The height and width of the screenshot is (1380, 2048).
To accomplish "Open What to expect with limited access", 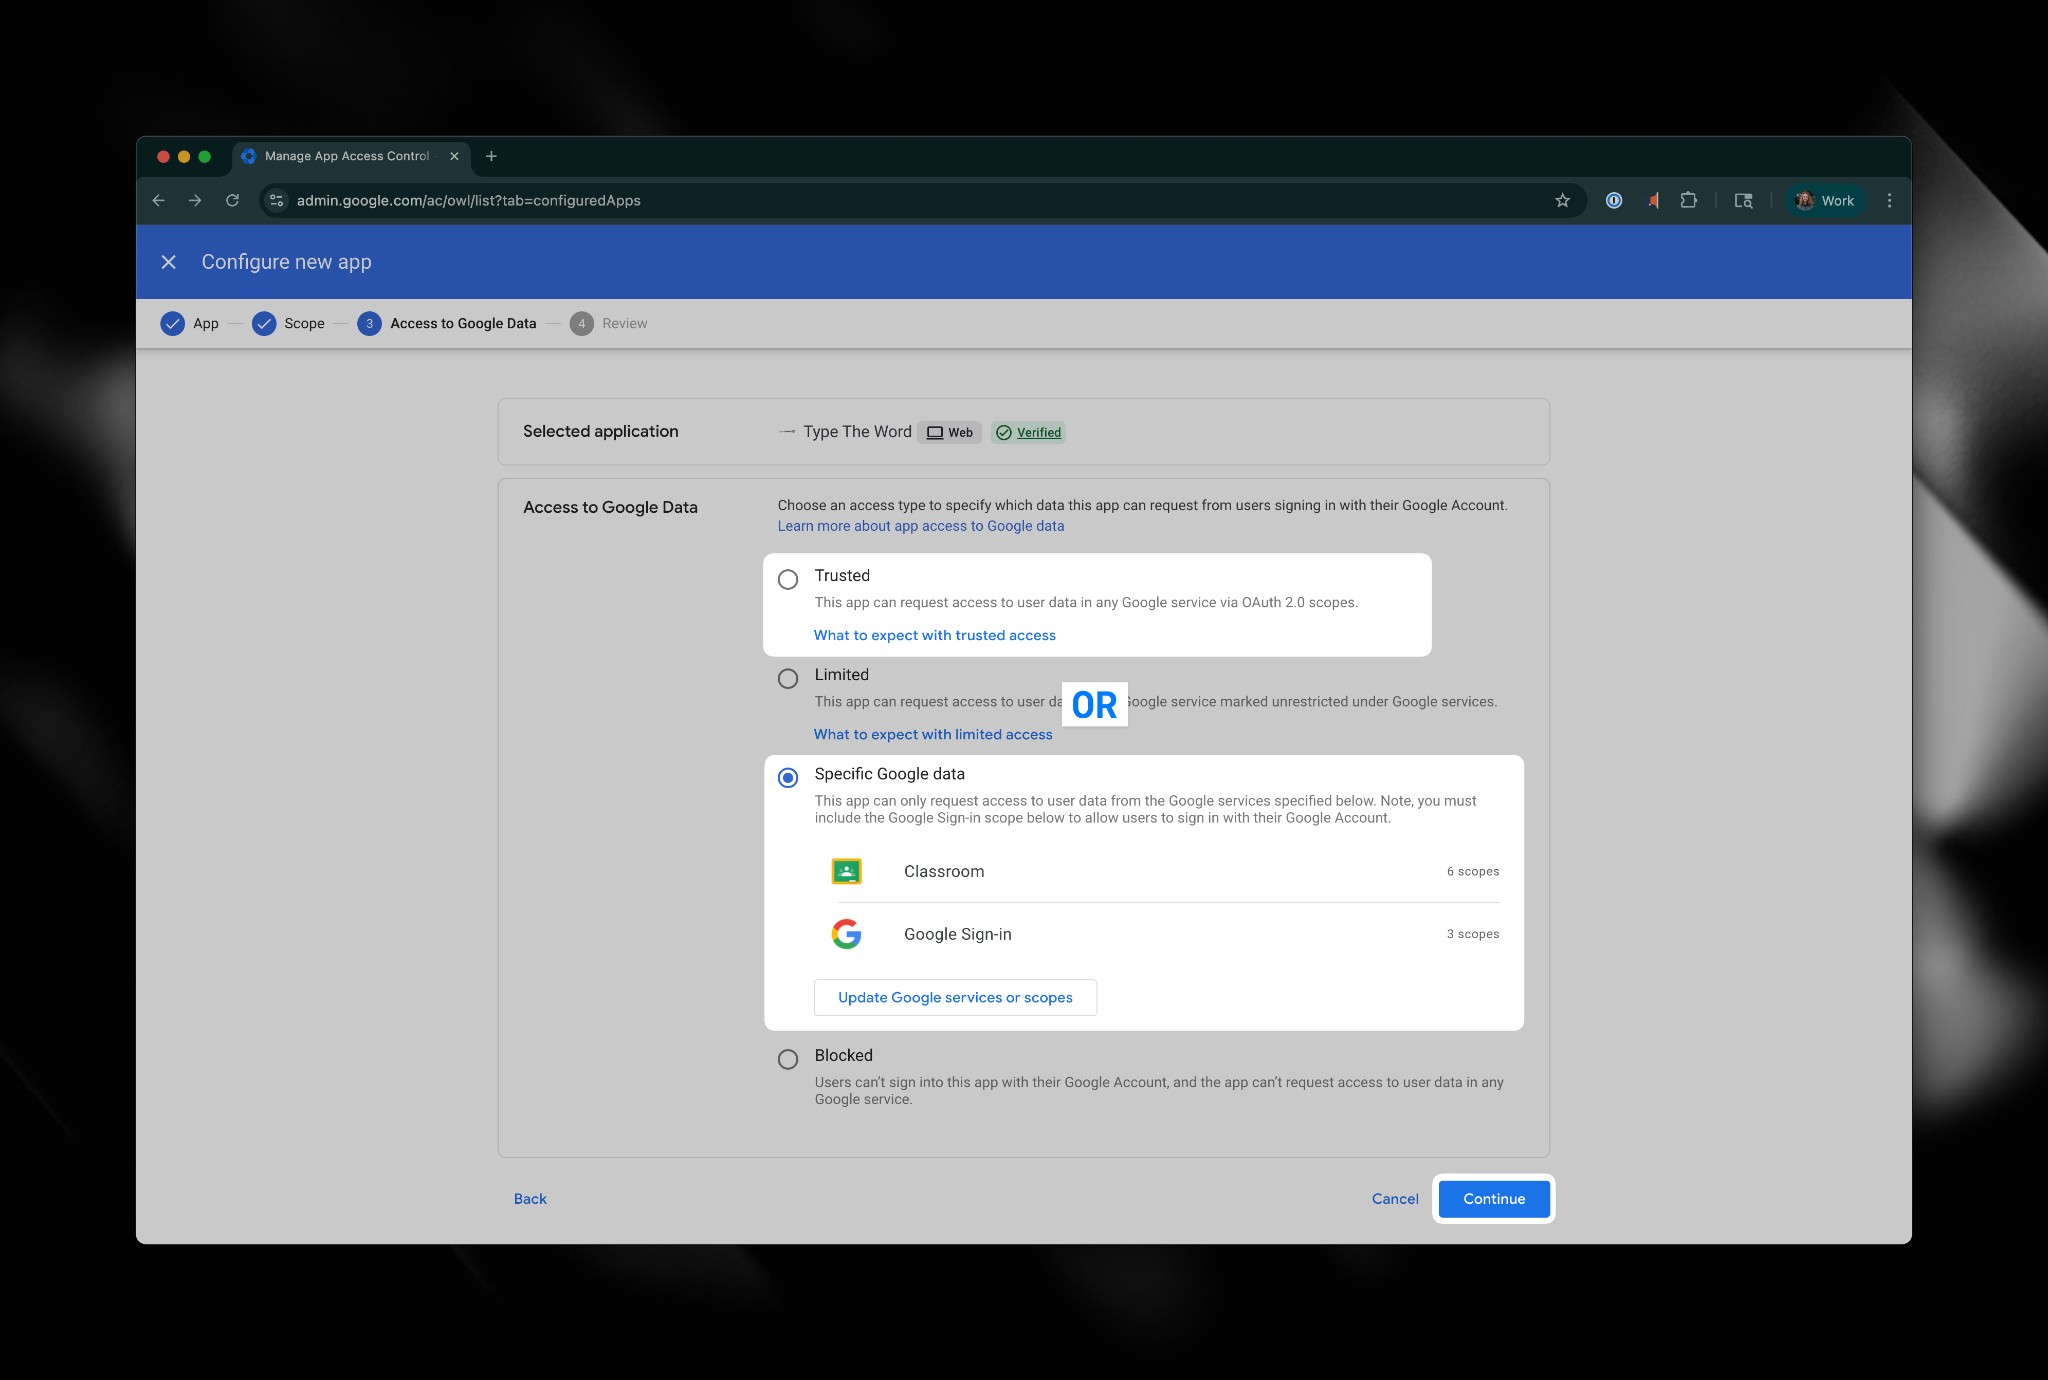I will pos(933,735).
